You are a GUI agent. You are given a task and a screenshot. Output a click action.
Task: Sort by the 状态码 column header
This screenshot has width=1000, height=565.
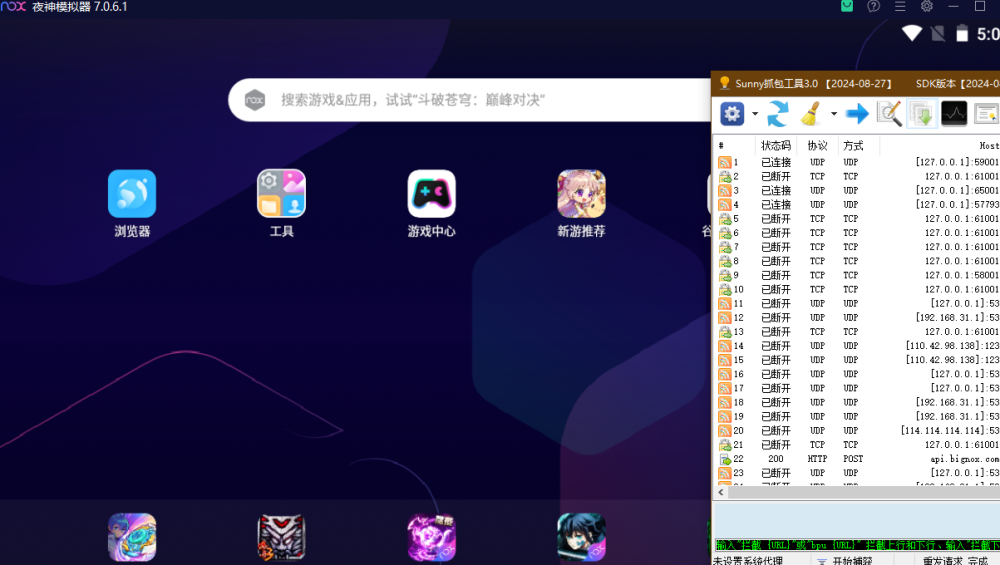pos(776,145)
